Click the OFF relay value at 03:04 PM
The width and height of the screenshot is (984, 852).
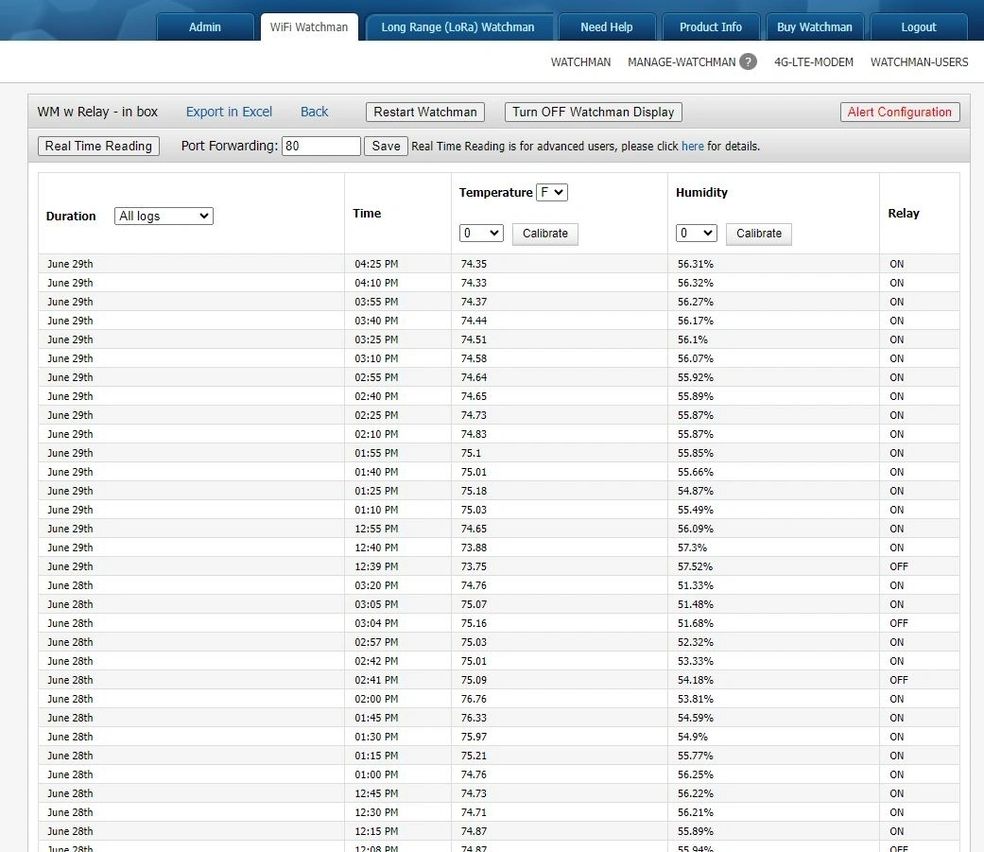pos(899,623)
